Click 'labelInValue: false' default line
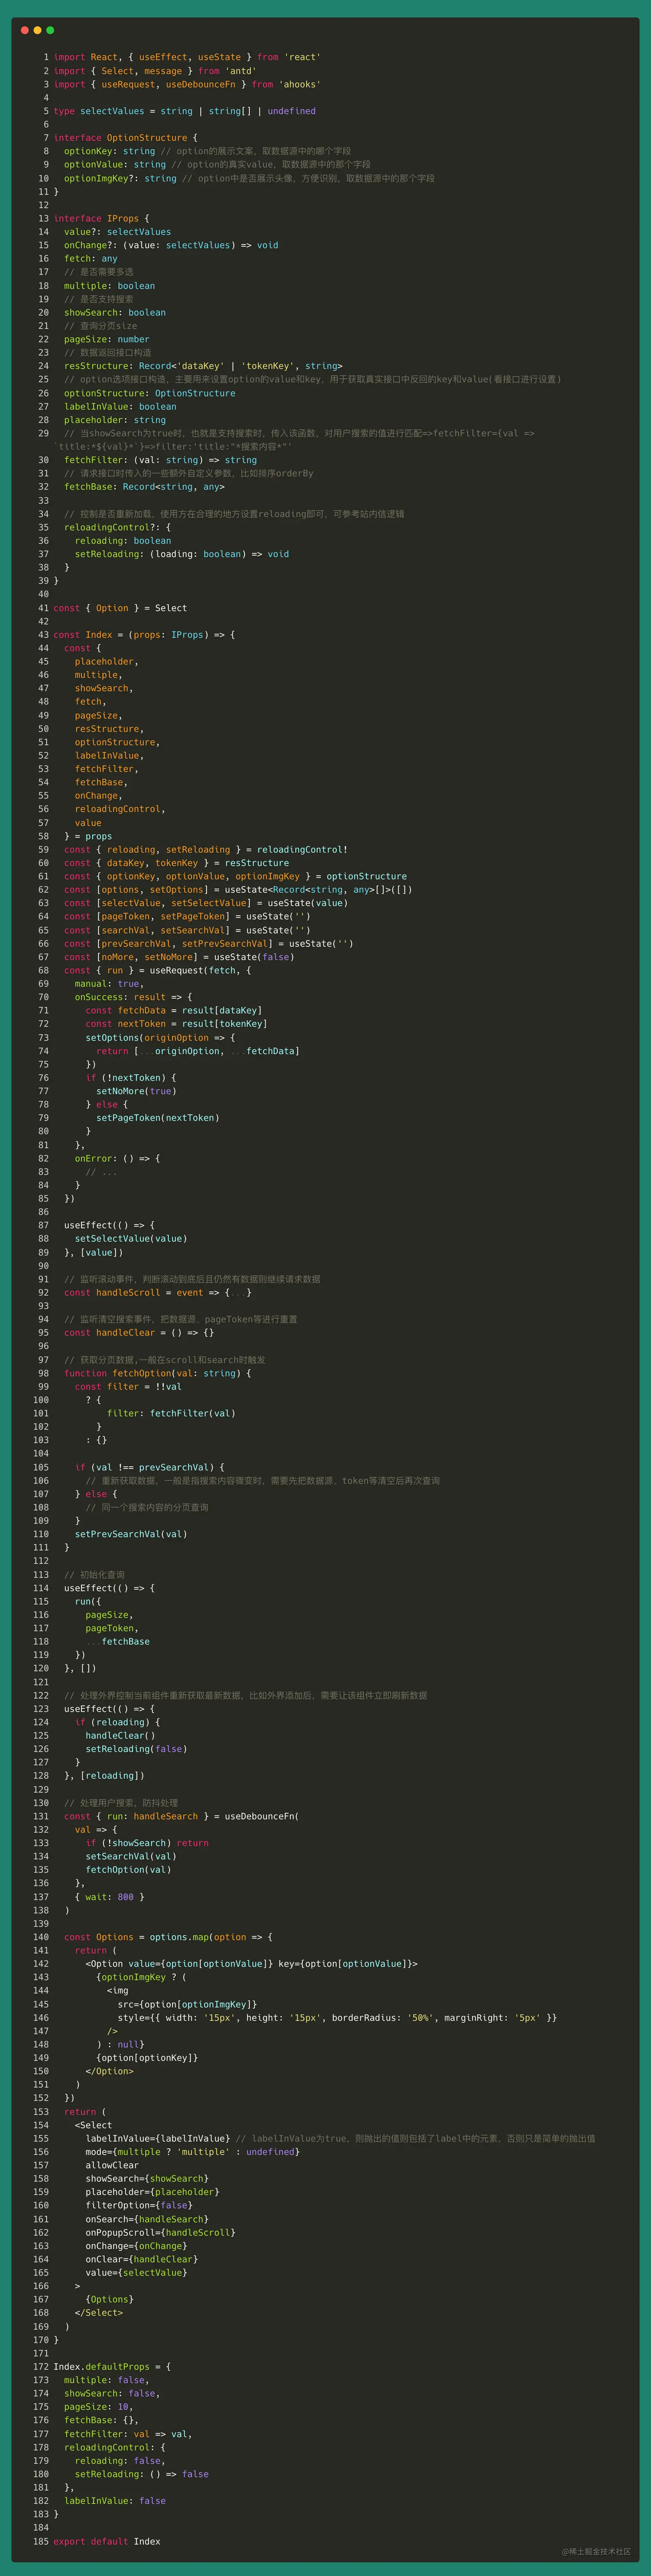Screen dimensions: 651x2576 (115, 2501)
